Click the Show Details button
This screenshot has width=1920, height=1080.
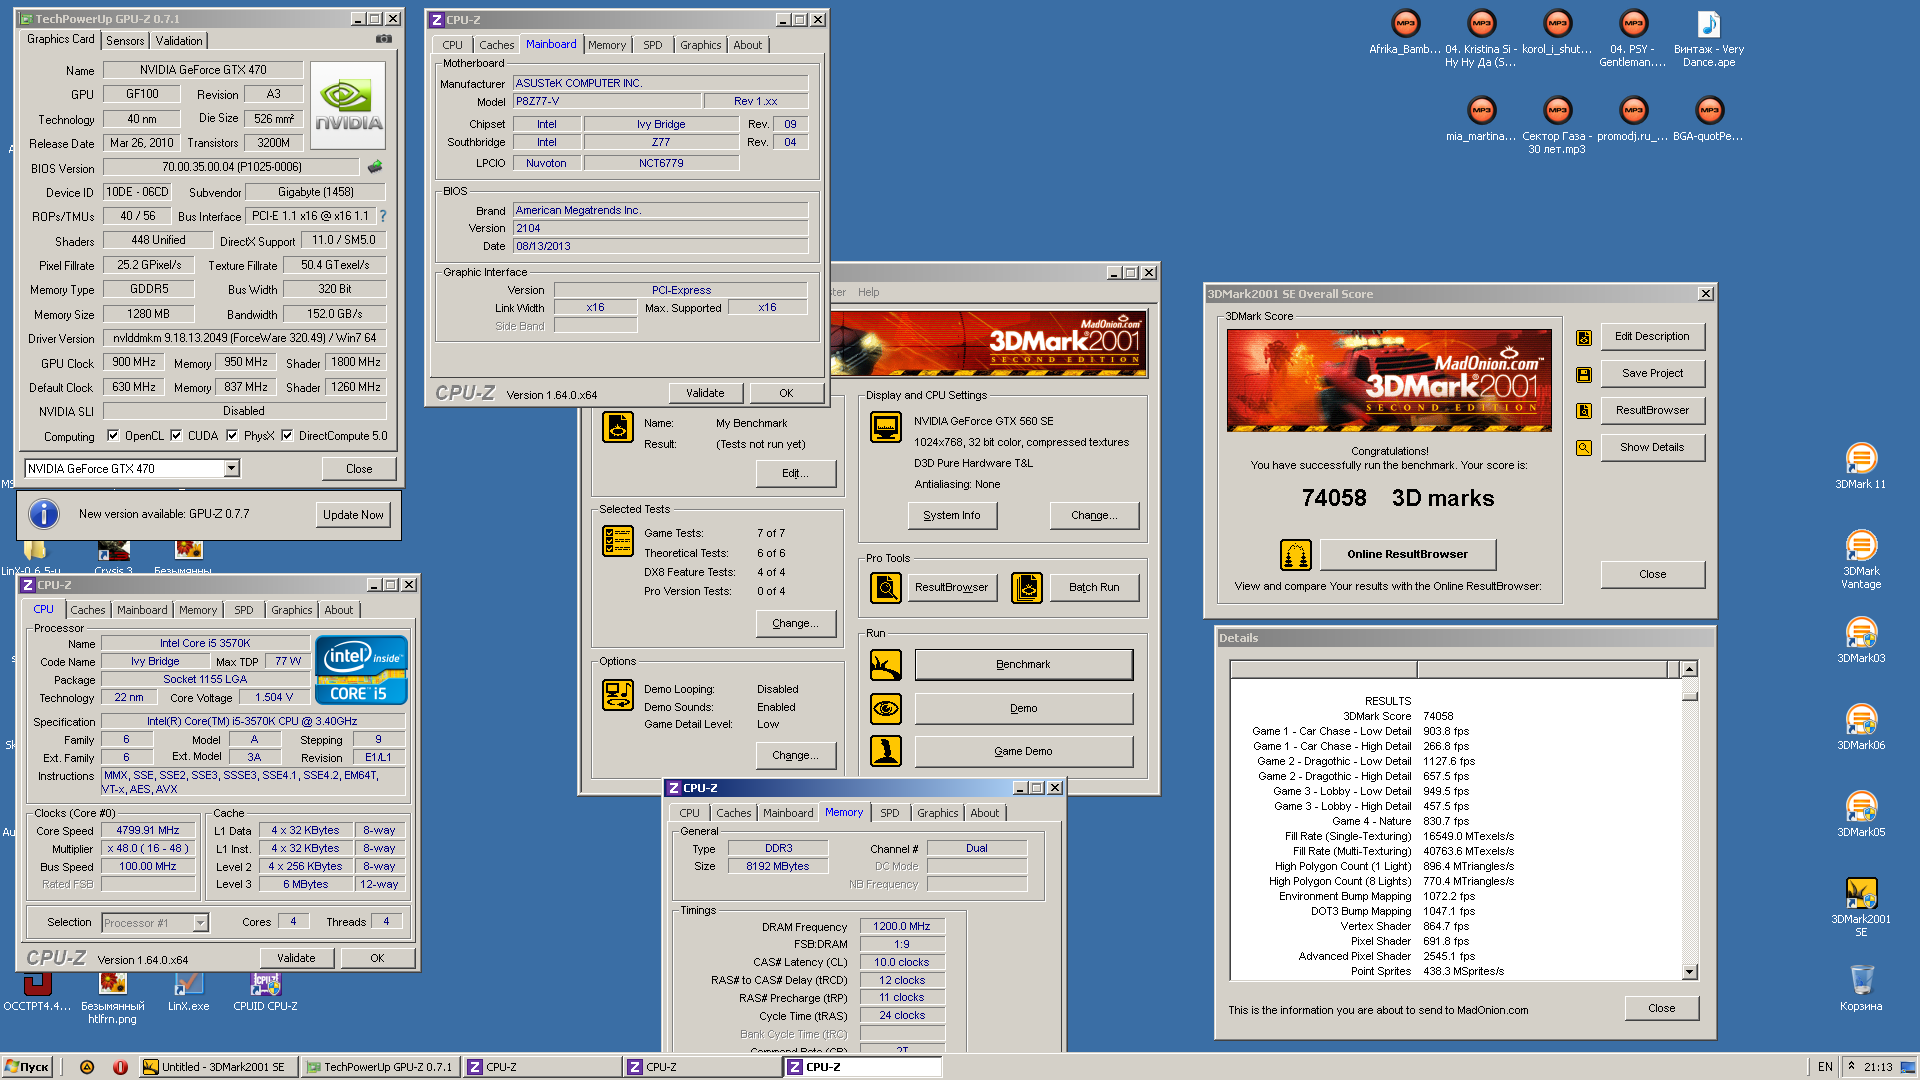(x=1652, y=447)
